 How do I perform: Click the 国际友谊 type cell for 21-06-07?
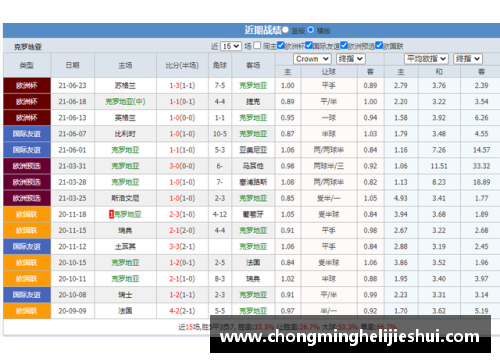(x=27, y=134)
